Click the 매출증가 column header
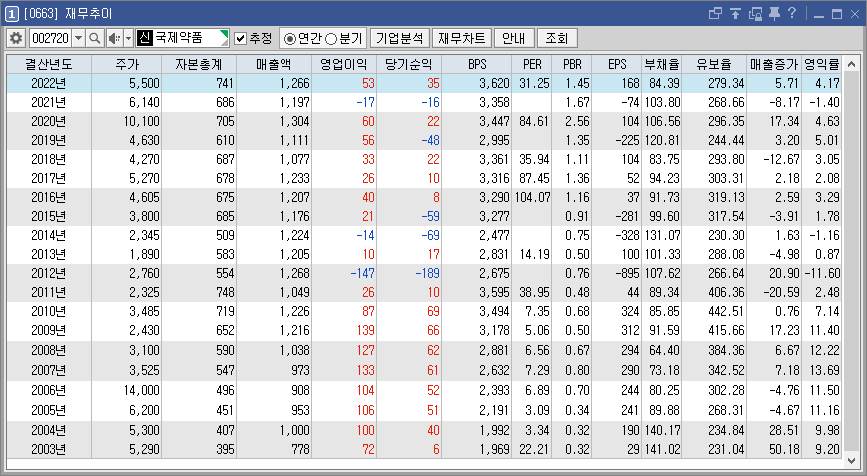867x476 pixels. click(774, 64)
